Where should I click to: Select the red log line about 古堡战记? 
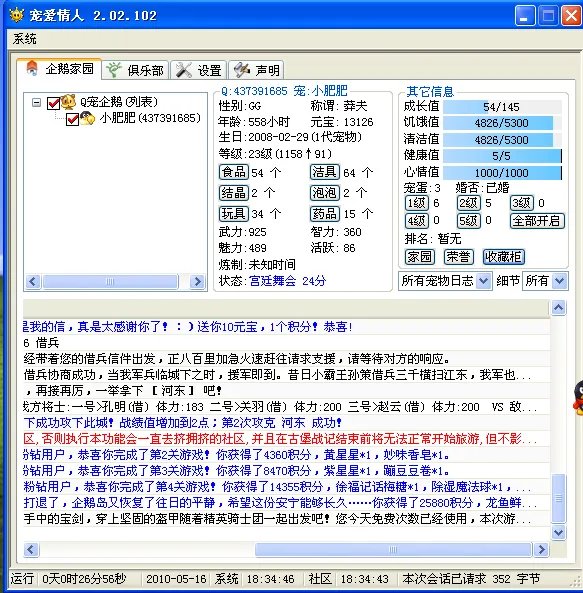click(x=286, y=439)
